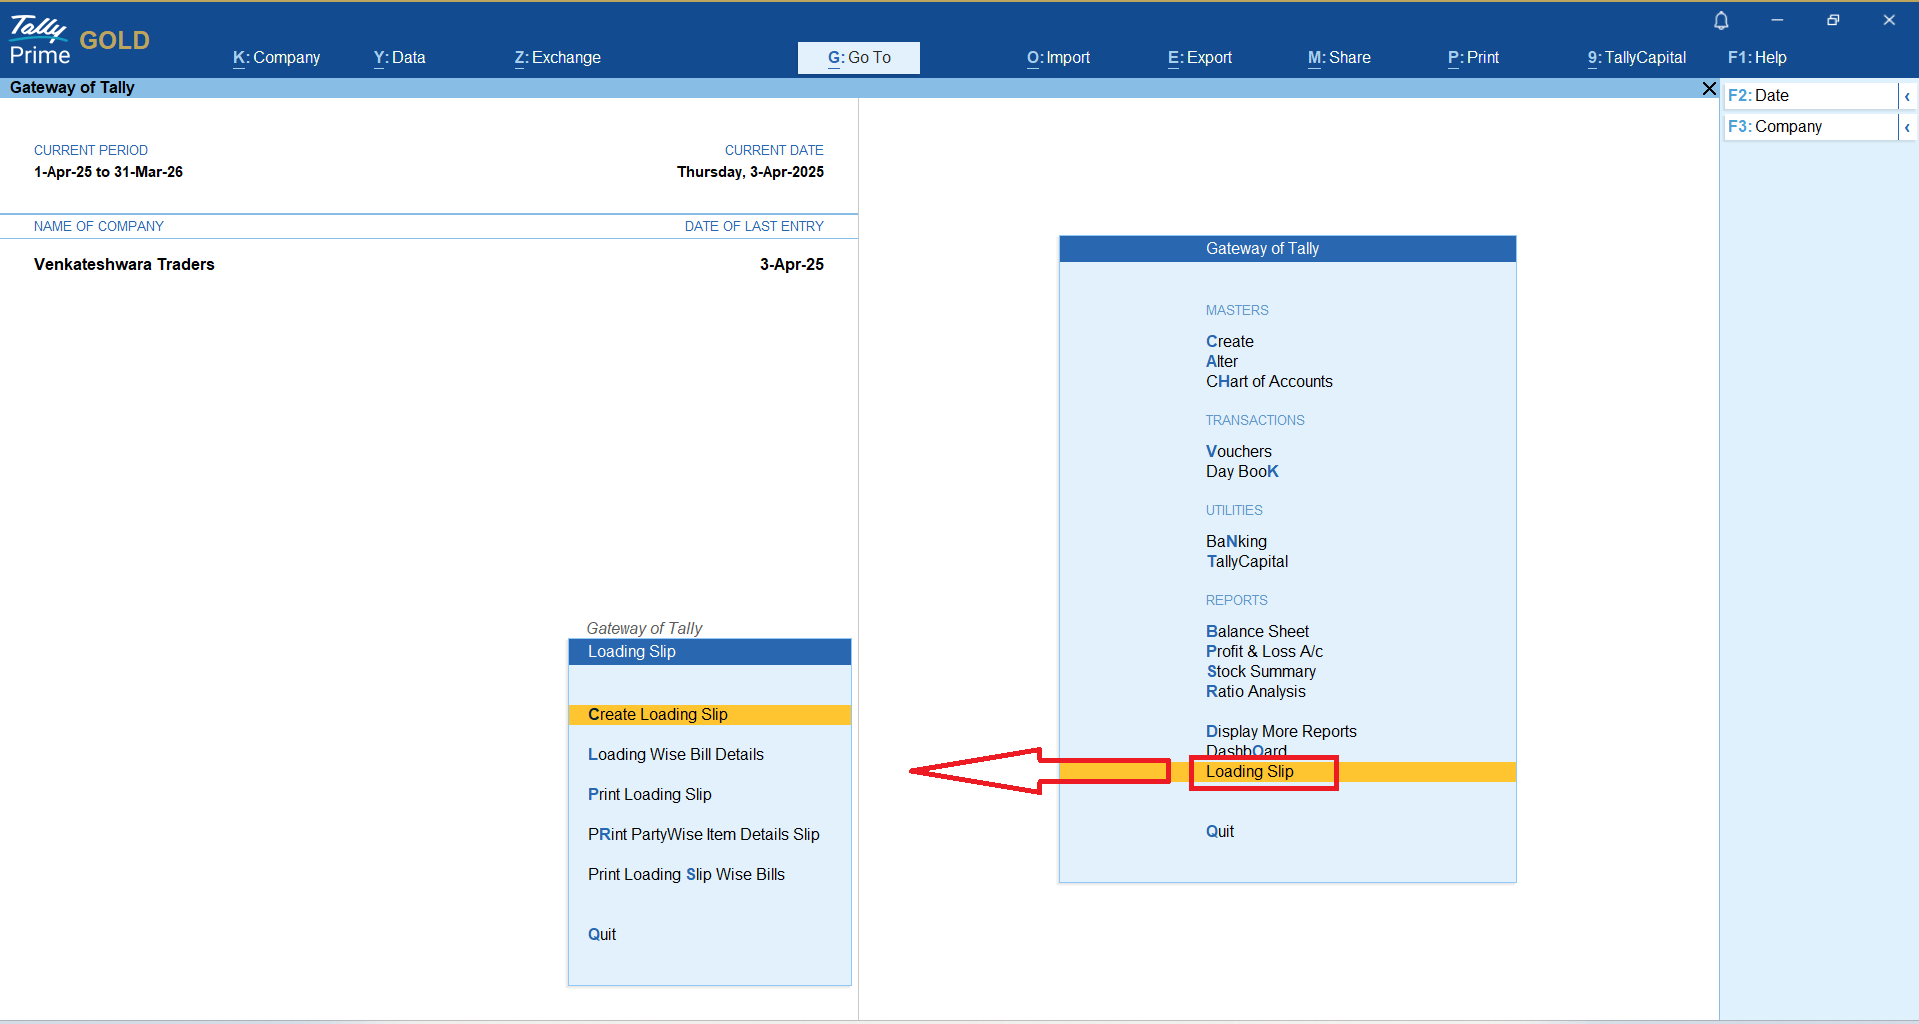This screenshot has width=1919, height=1024.
Task: Choose Print PartyWise Item Details Slip
Action: point(703,835)
